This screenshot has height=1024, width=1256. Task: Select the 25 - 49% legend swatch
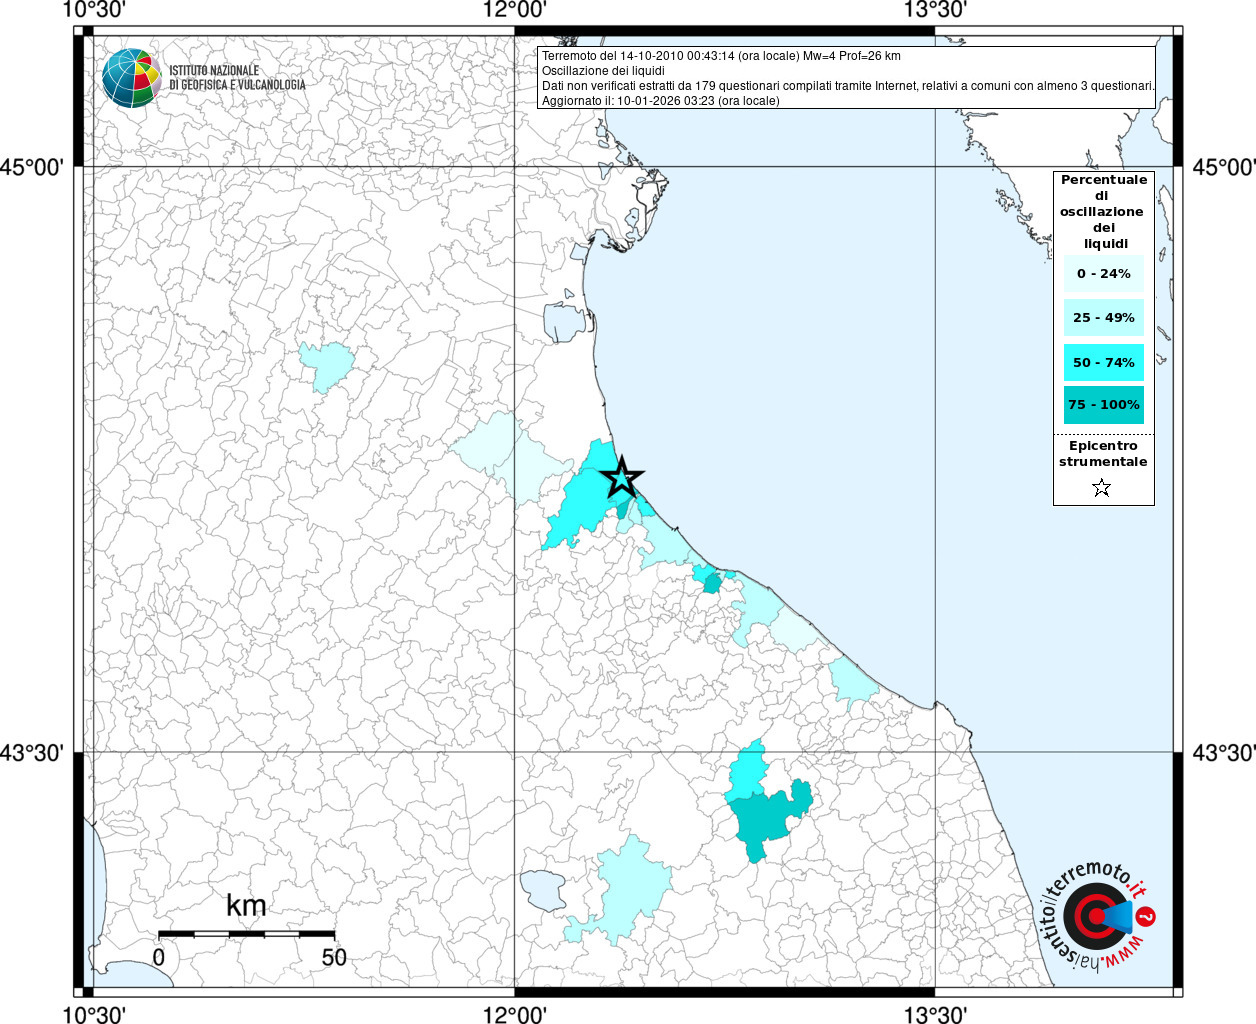(x=1103, y=318)
